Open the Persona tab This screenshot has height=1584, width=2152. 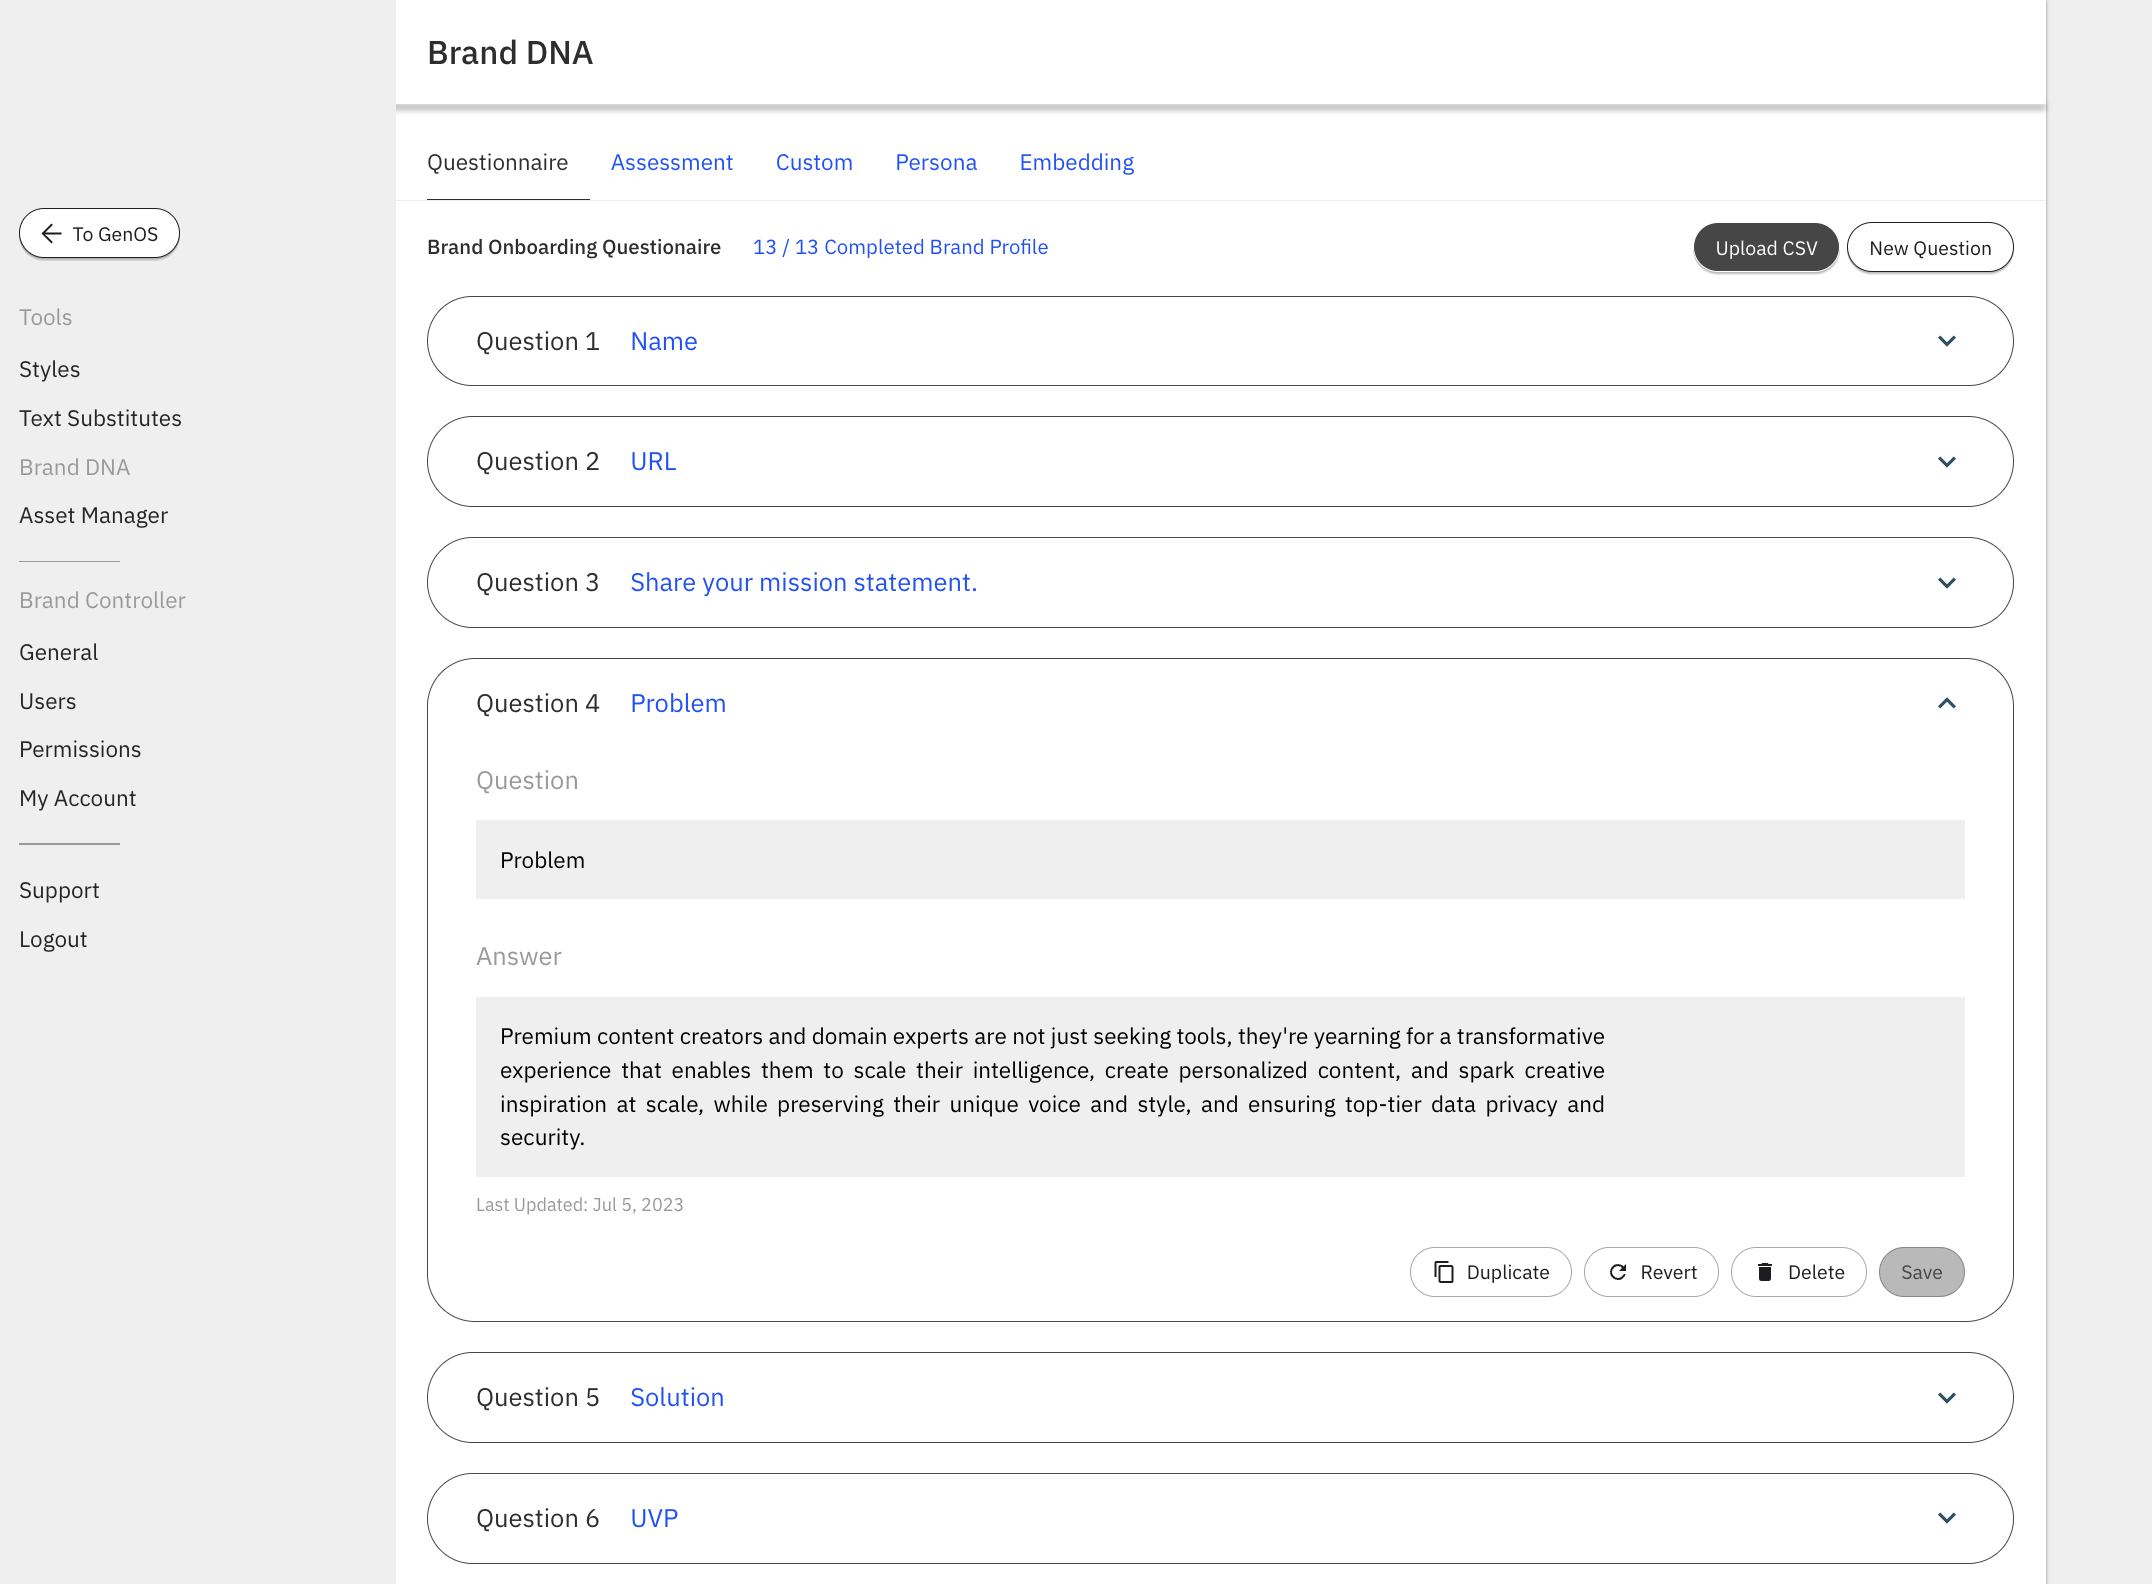tap(935, 162)
